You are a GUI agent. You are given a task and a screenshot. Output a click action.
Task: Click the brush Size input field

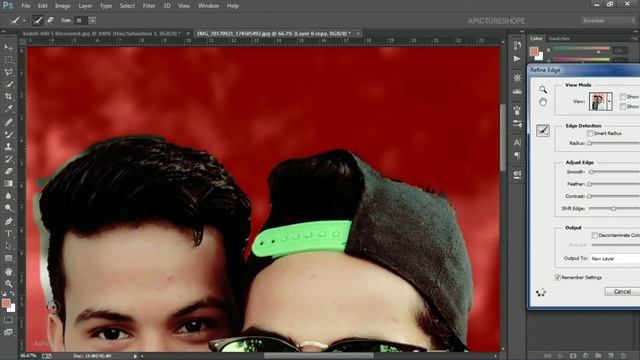[x=80, y=20]
